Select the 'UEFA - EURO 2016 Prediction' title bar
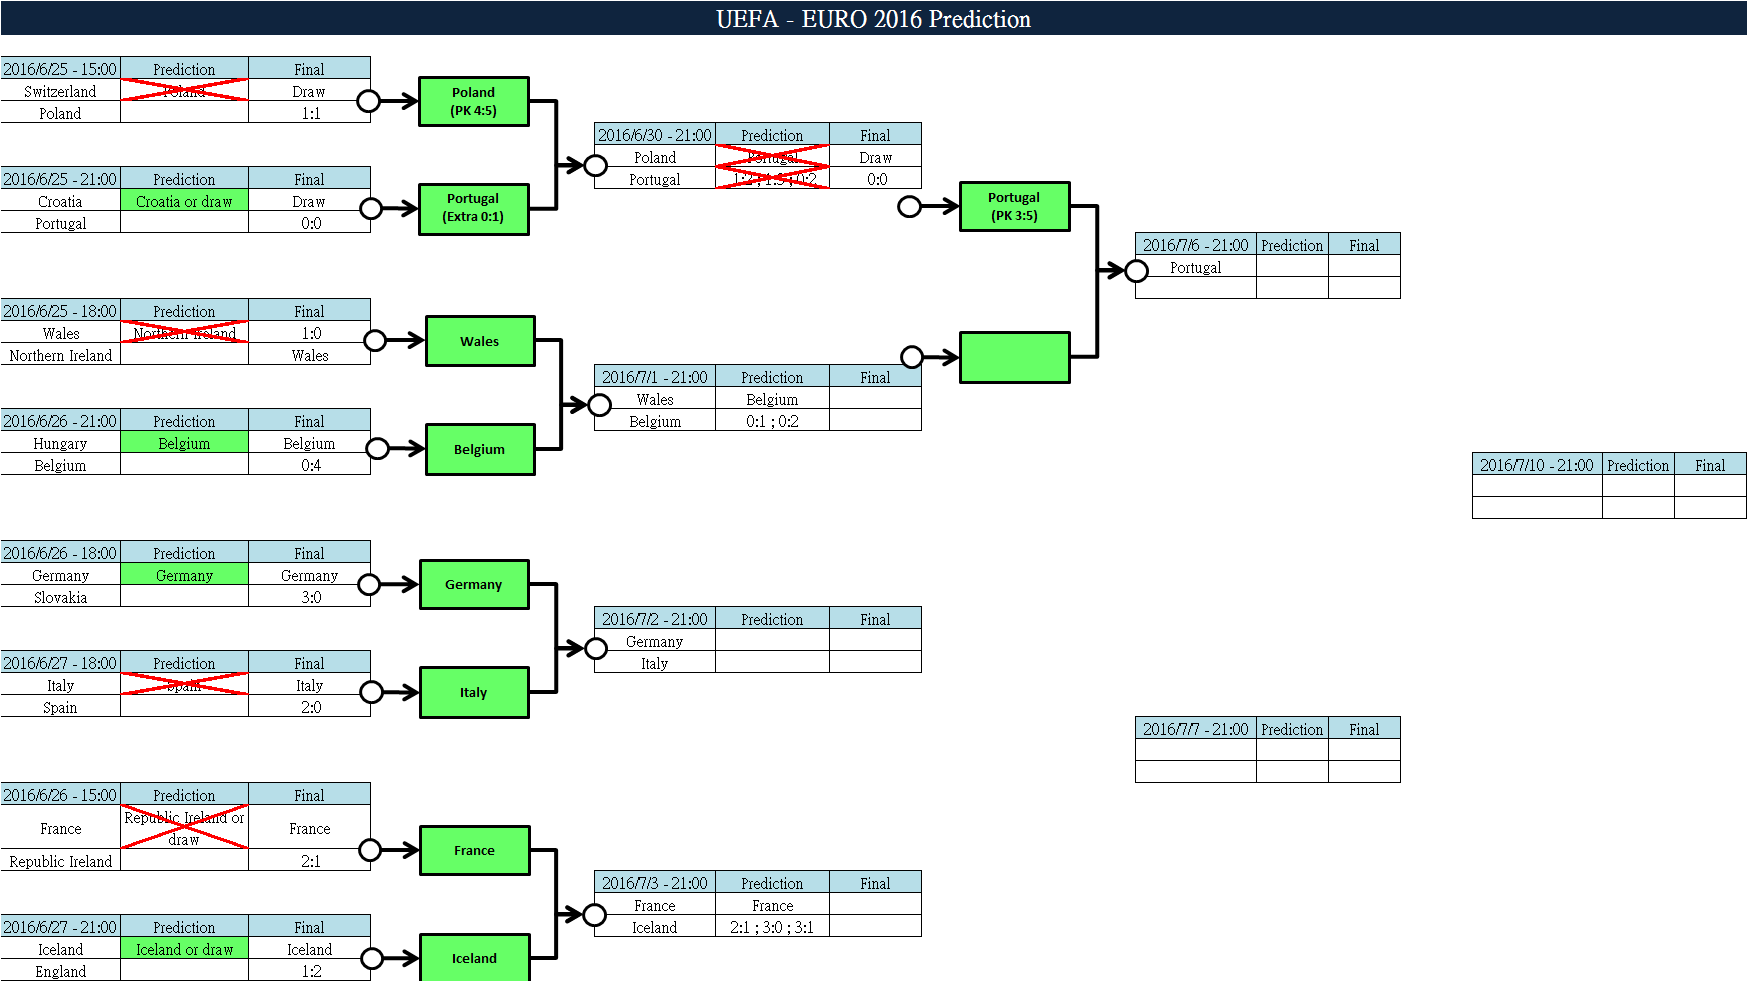 (x=873, y=18)
